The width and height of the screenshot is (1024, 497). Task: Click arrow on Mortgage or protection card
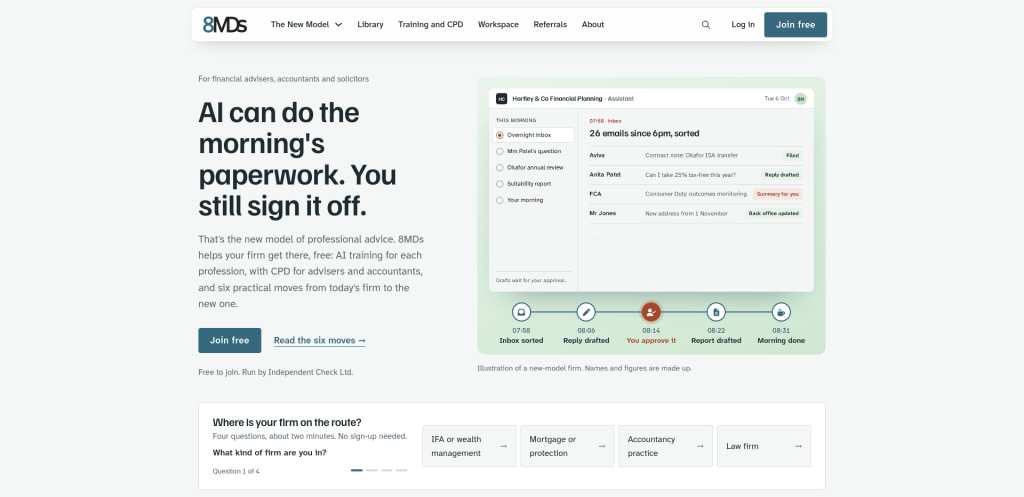601,446
